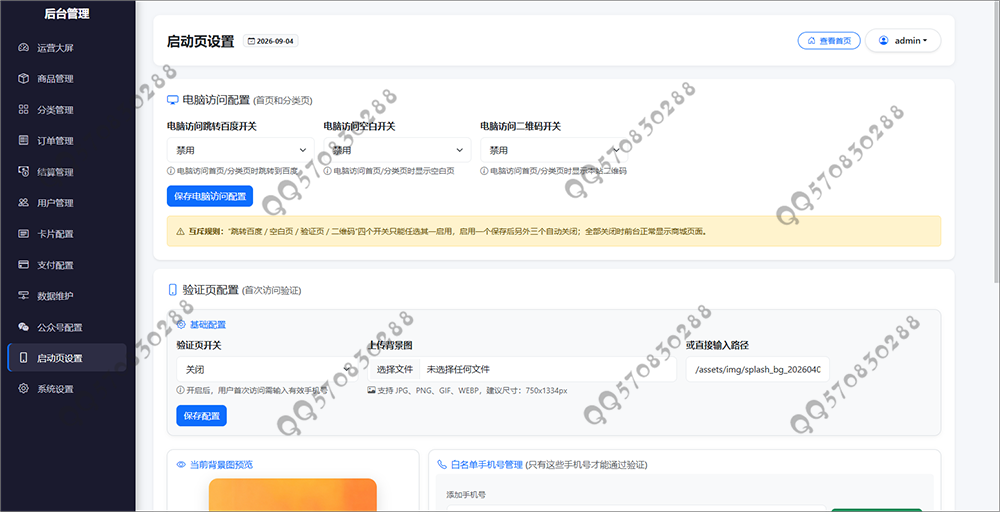The height and width of the screenshot is (512, 1000).
Task: Click the phone icon beside 验证页配置
Action: point(172,290)
